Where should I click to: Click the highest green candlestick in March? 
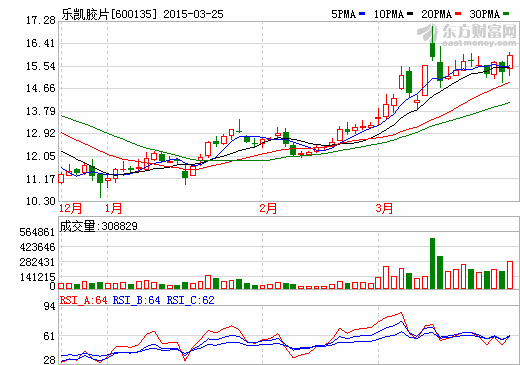point(432,50)
